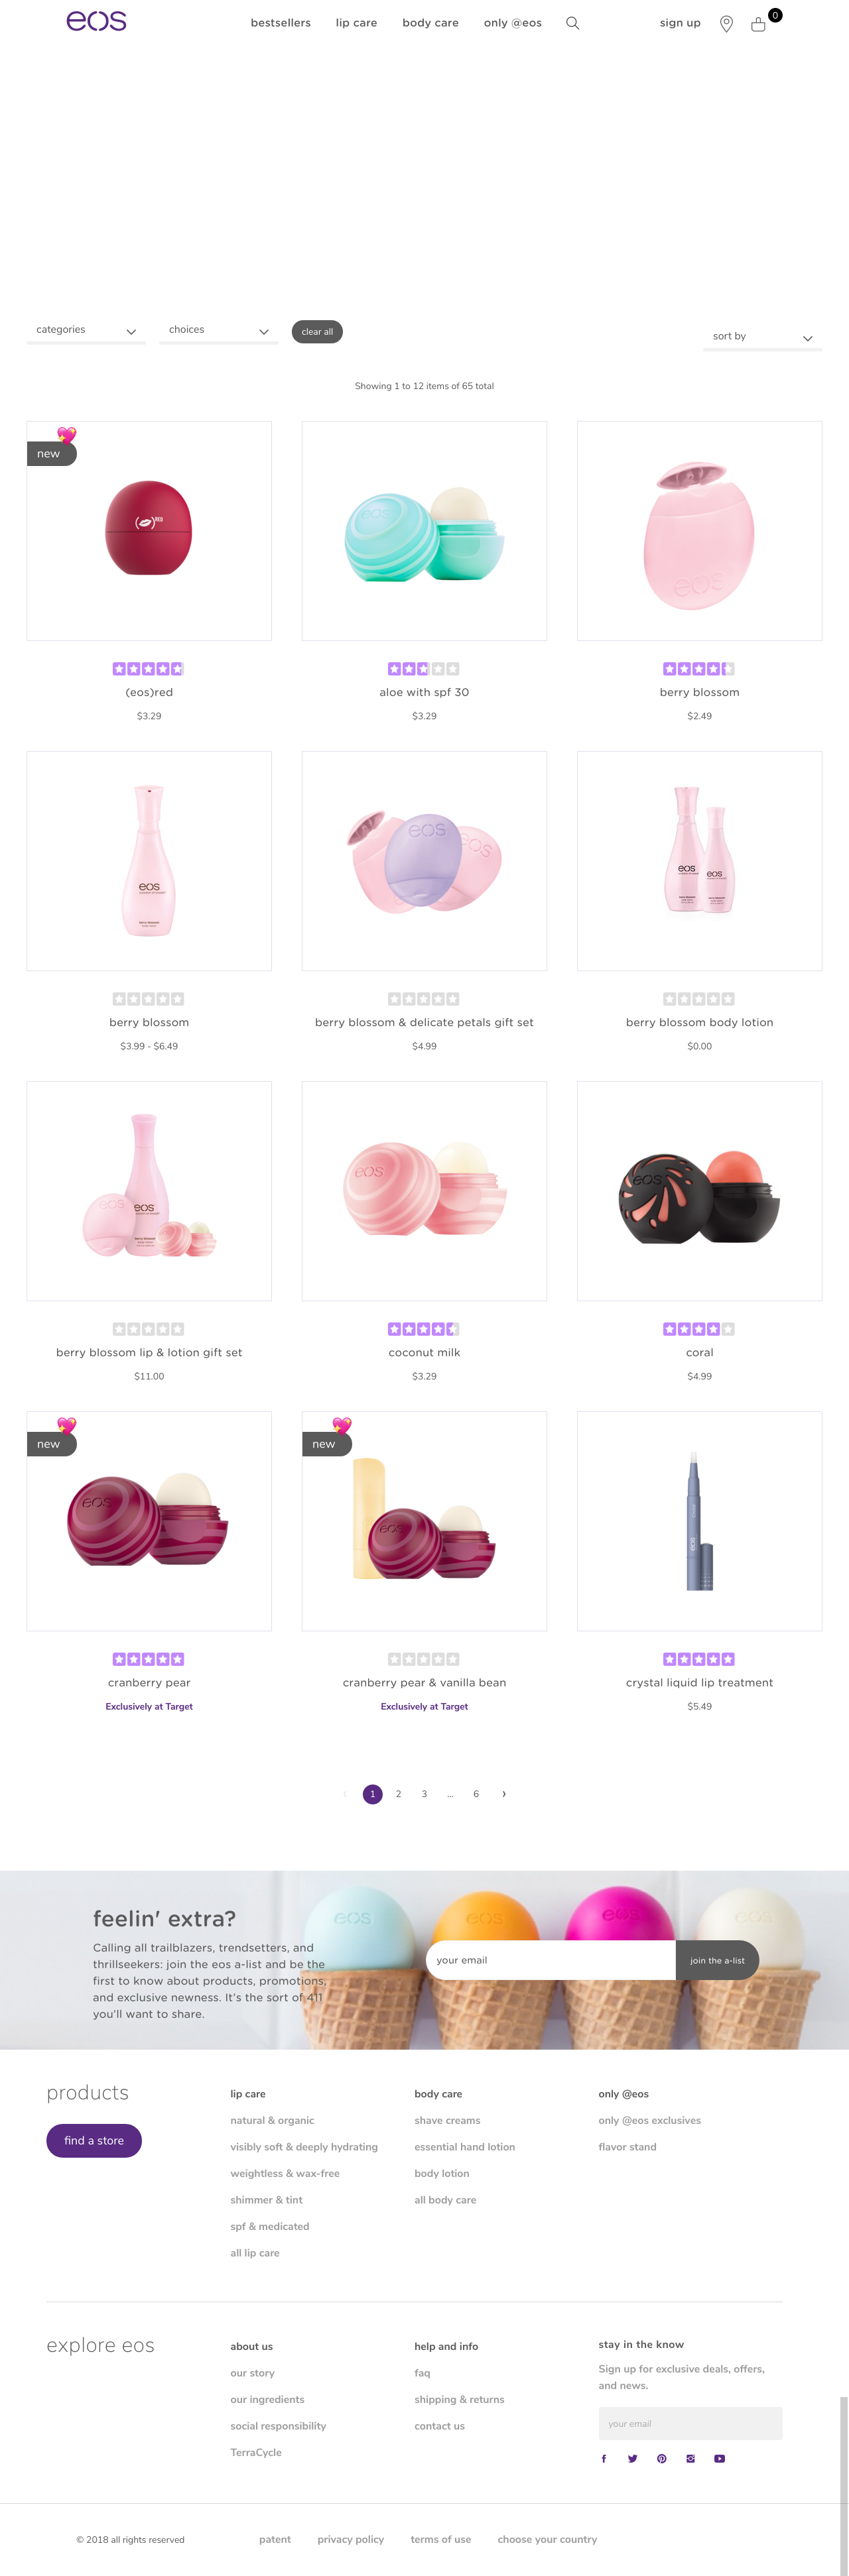
Task: Open the Twitter icon in footer
Action: 633,2459
